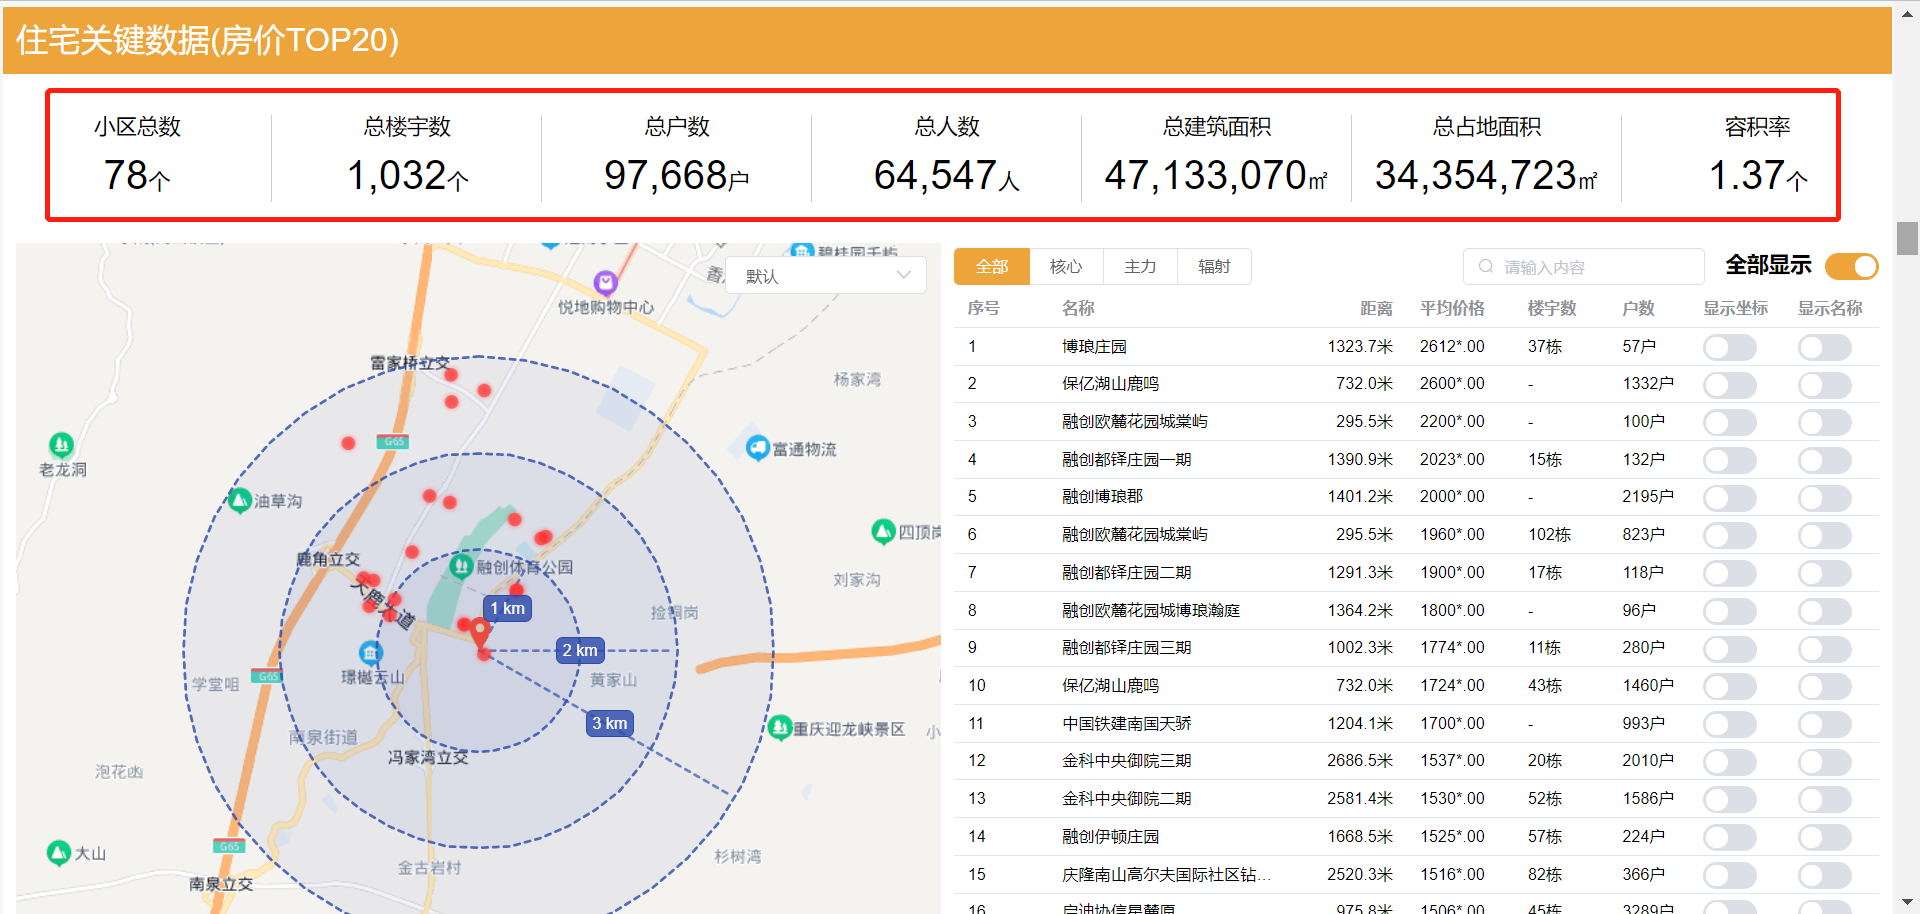Switch to the 核心 tab

pyautogui.click(x=1066, y=267)
